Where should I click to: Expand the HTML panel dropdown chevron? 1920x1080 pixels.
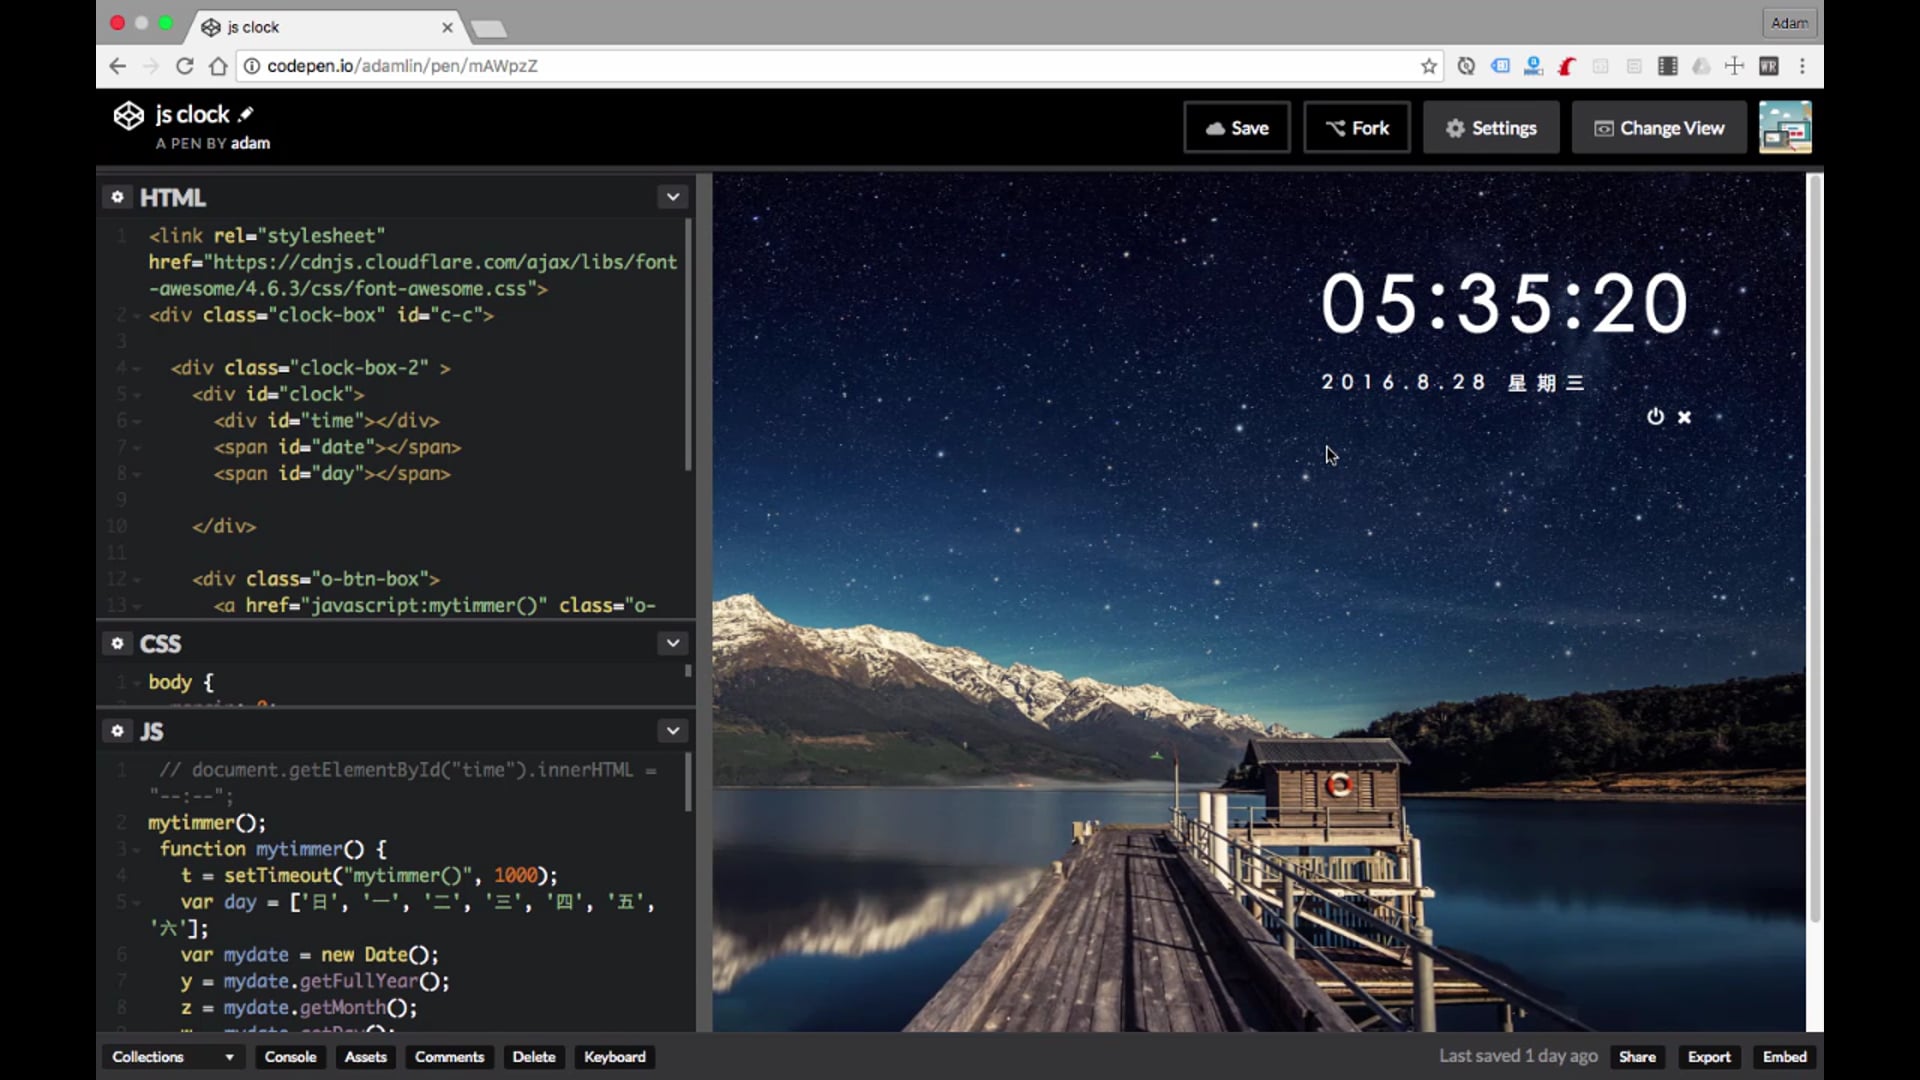click(x=673, y=197)
